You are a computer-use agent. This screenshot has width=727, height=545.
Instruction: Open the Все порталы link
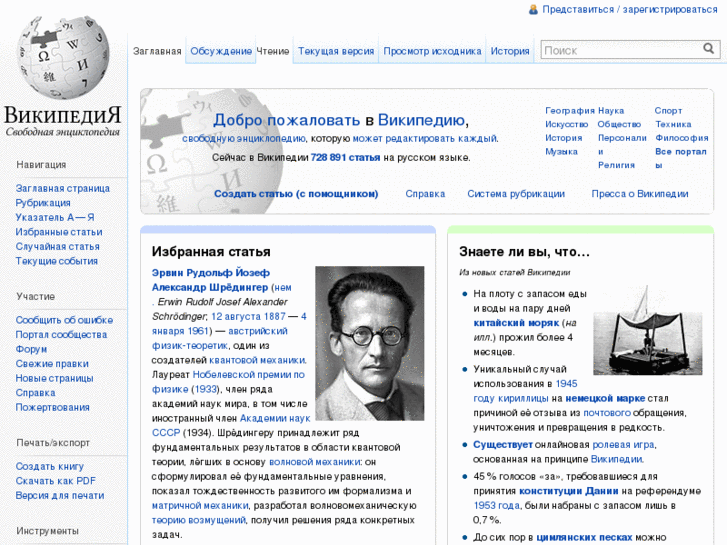[x=681, y=158]
